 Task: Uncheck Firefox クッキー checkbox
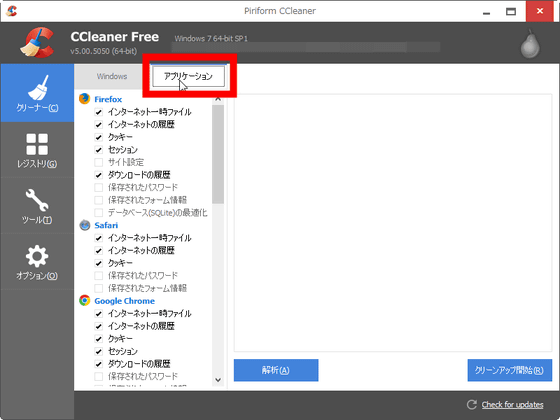99,137
